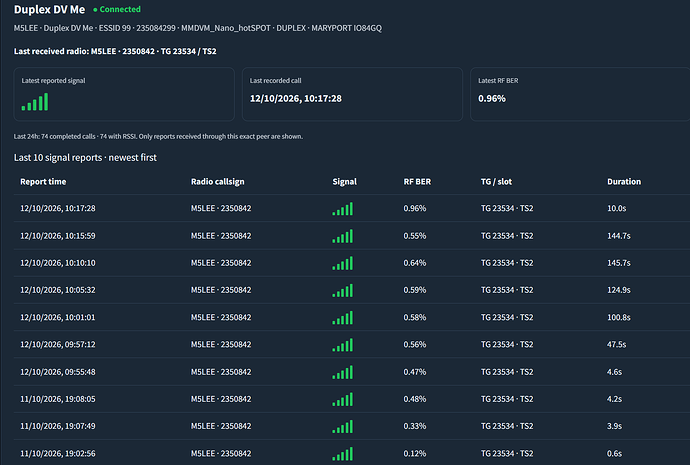Click the Last 24h completed calls note

click(158, 136)
